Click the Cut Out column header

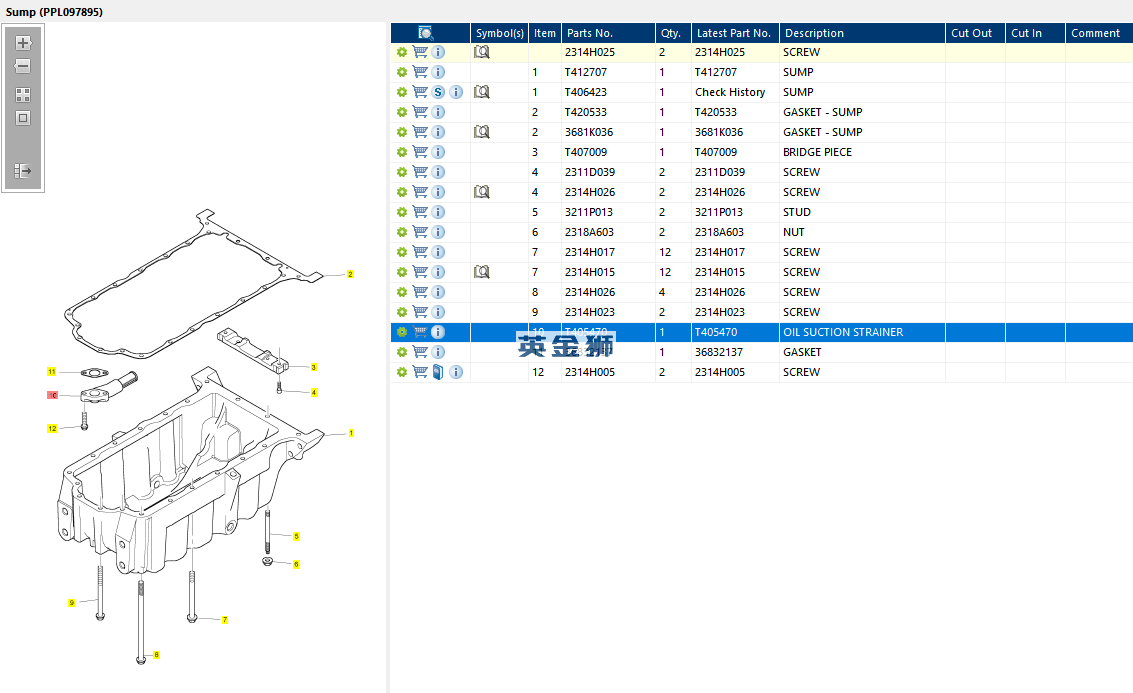pos(975,33)
